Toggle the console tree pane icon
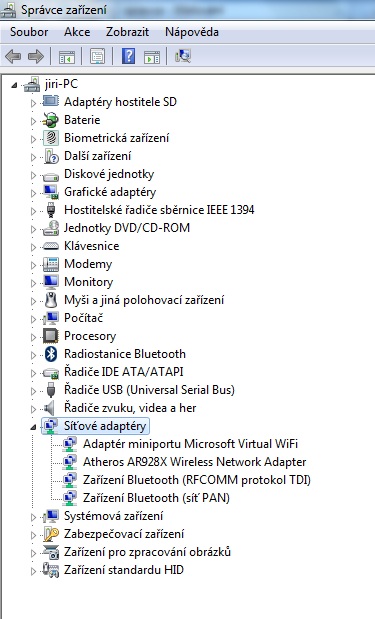Screen dimensions: 375x619 pyautogui.click(x=67, y=57)
